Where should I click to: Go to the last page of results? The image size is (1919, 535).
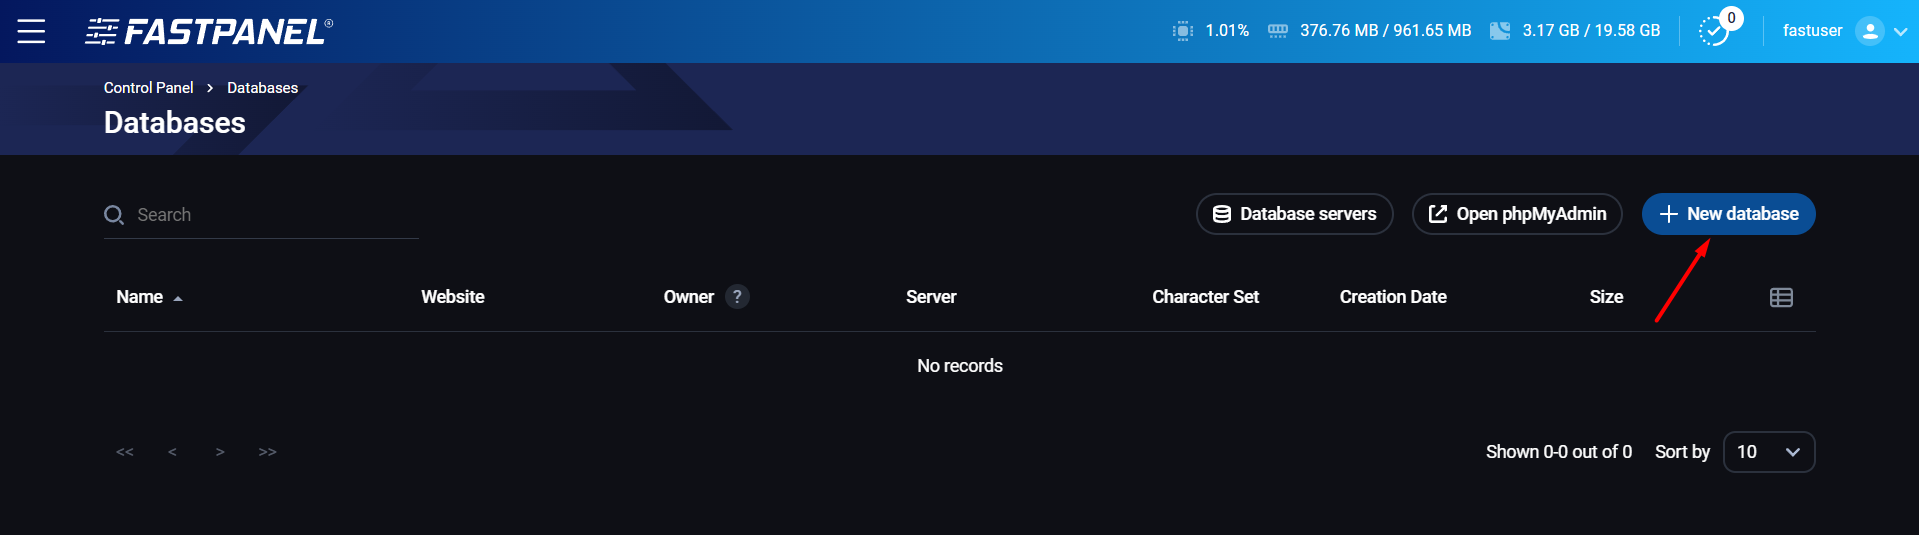[x=267, y=452]
